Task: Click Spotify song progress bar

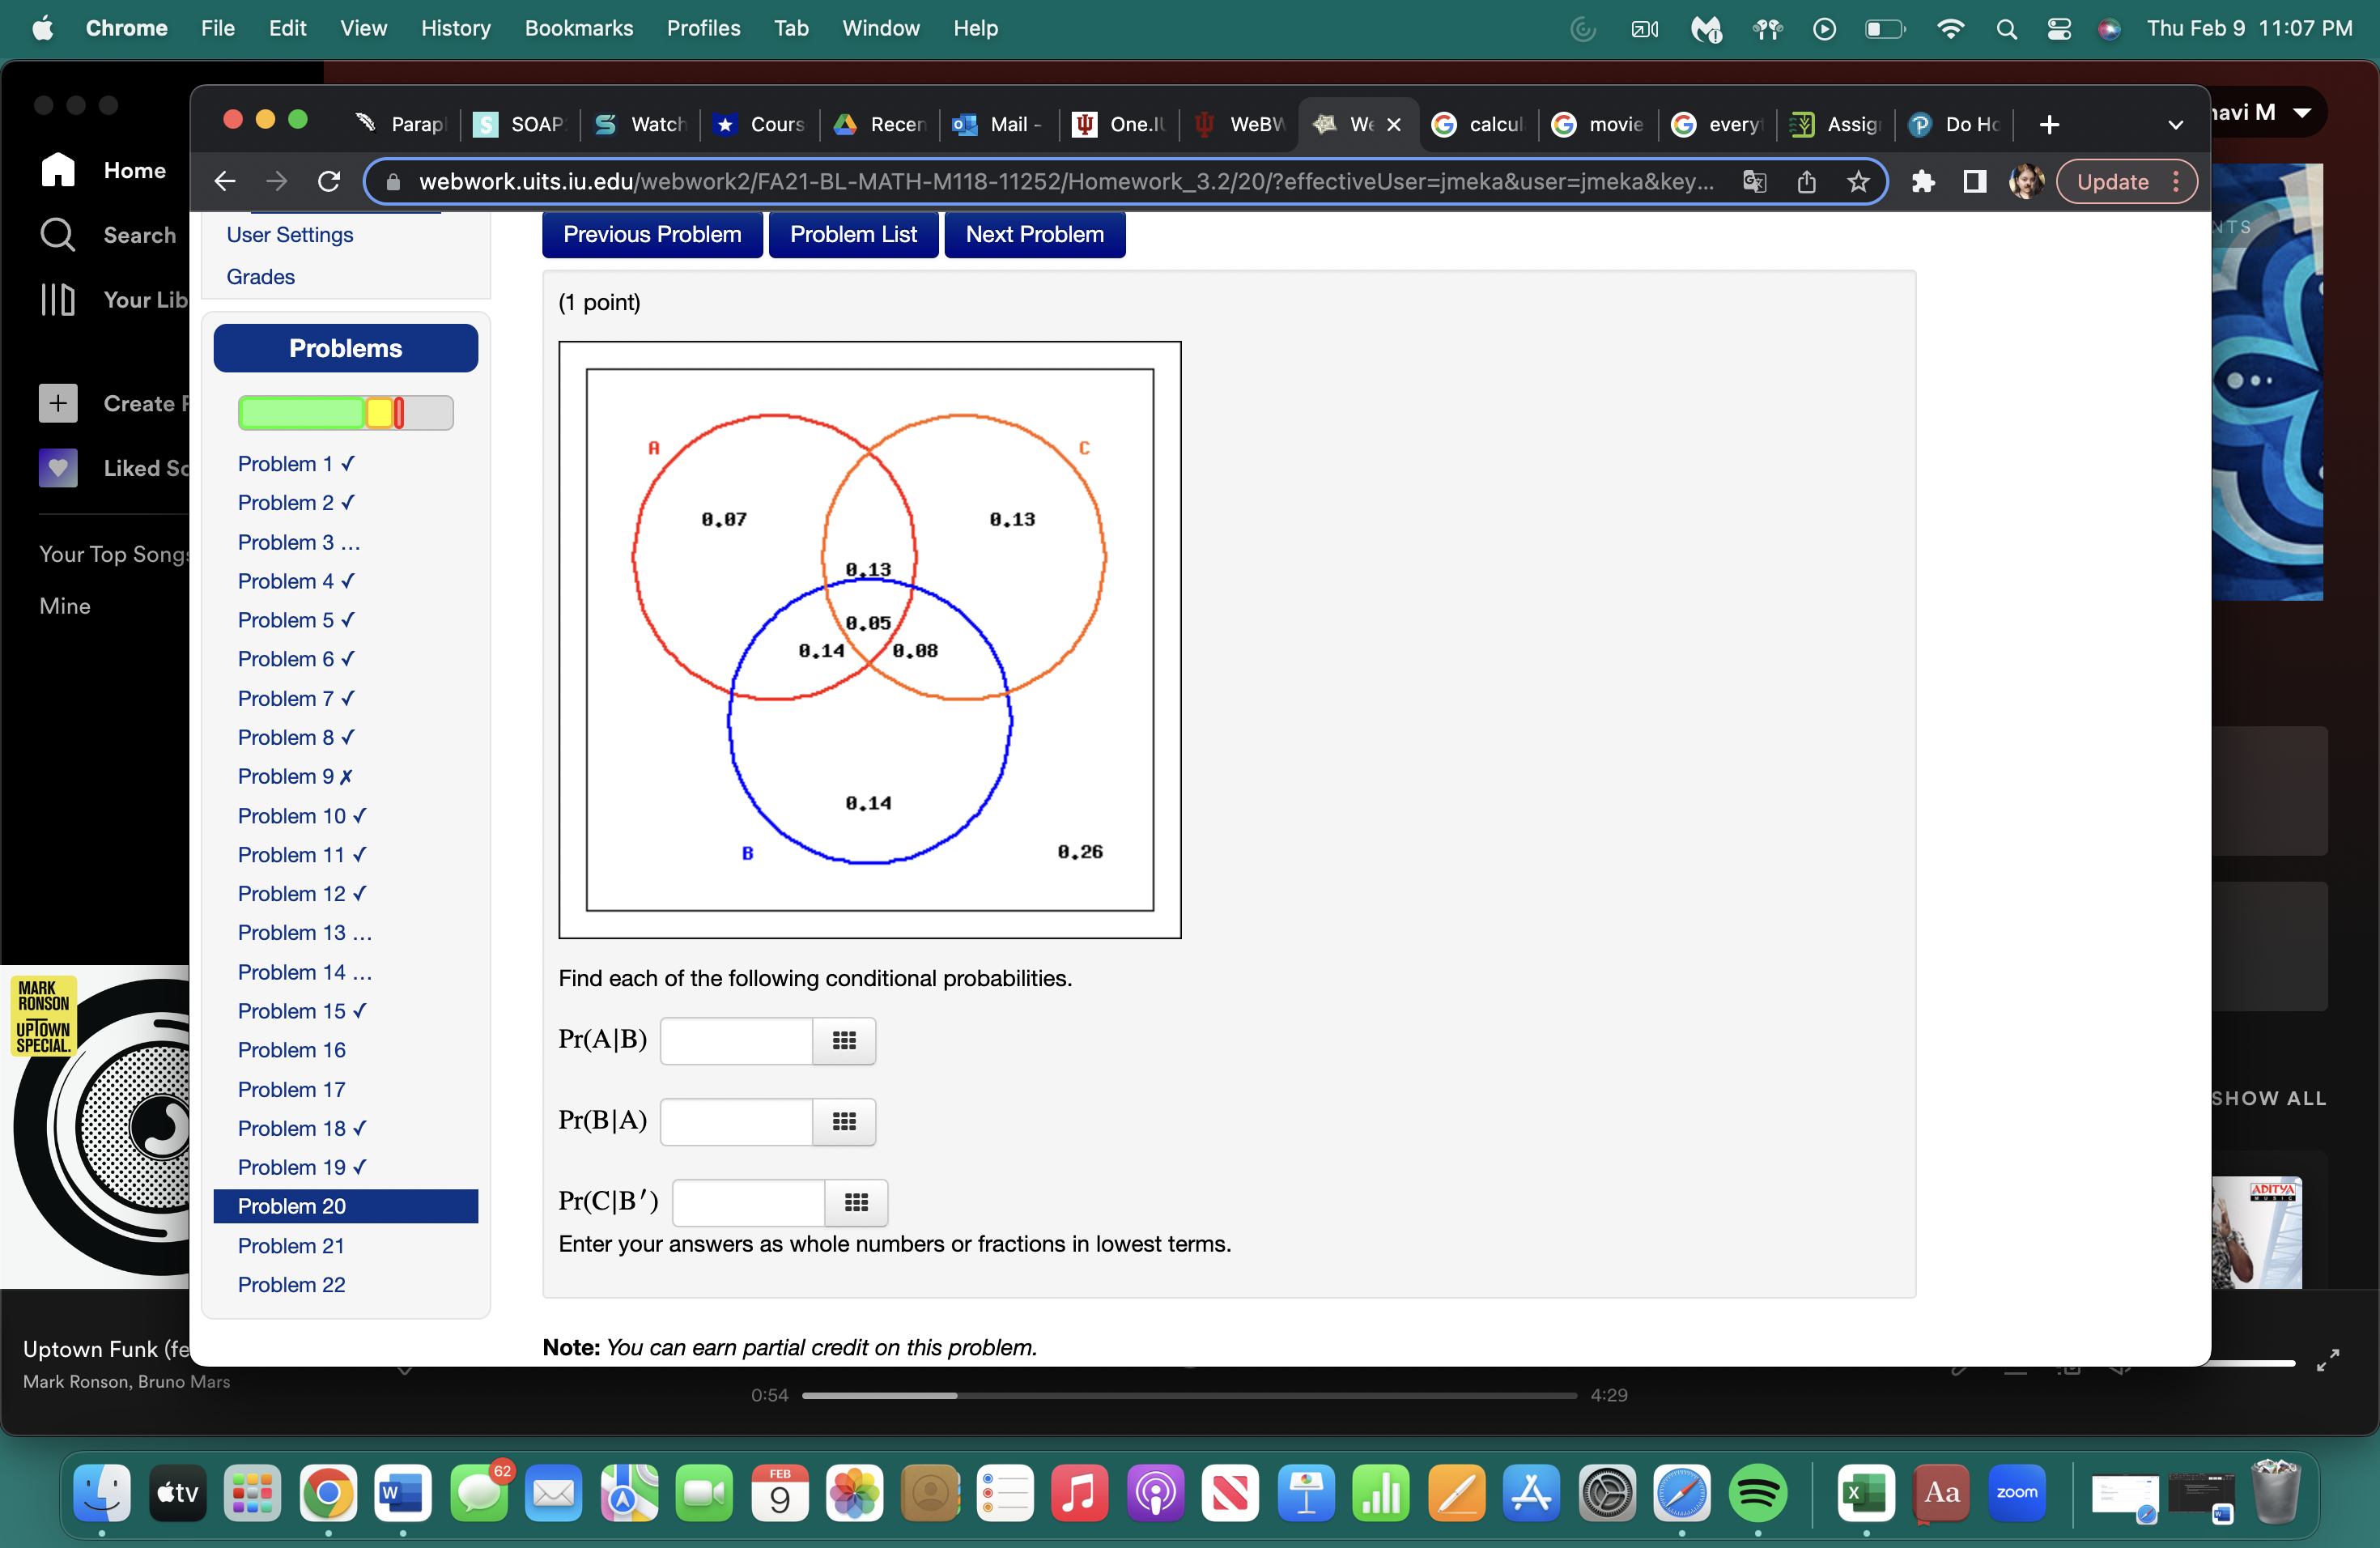Action: (x=1188, y=1395)
